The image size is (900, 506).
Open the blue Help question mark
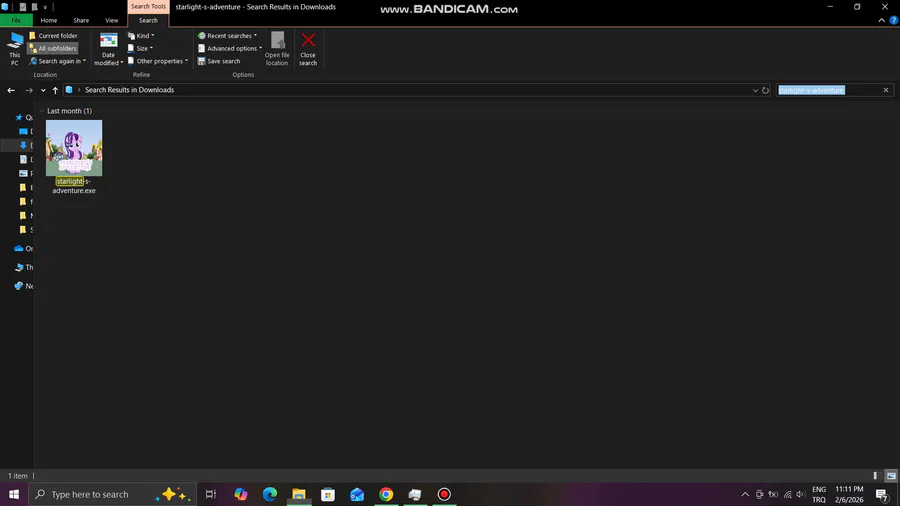894,20
